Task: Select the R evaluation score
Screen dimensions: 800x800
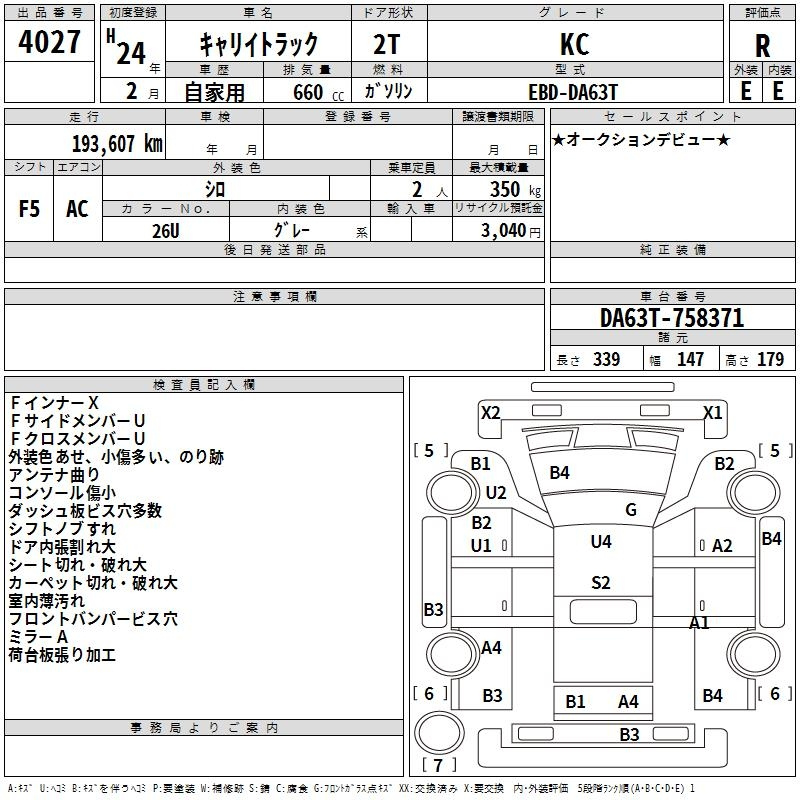Action: point(762,46)
